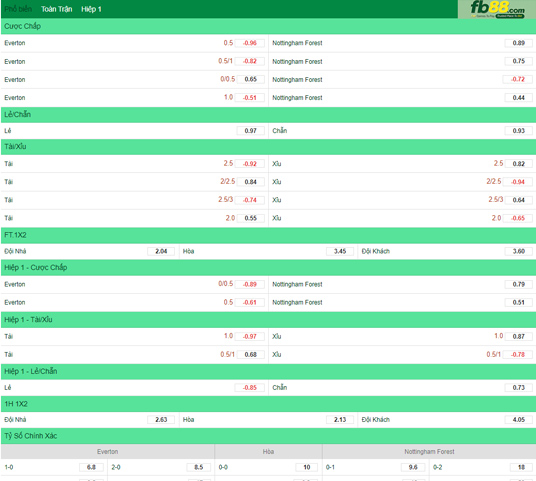Select Tài 2.5/3 odds -0.74

pyautogui.click(x=250, y=200)
